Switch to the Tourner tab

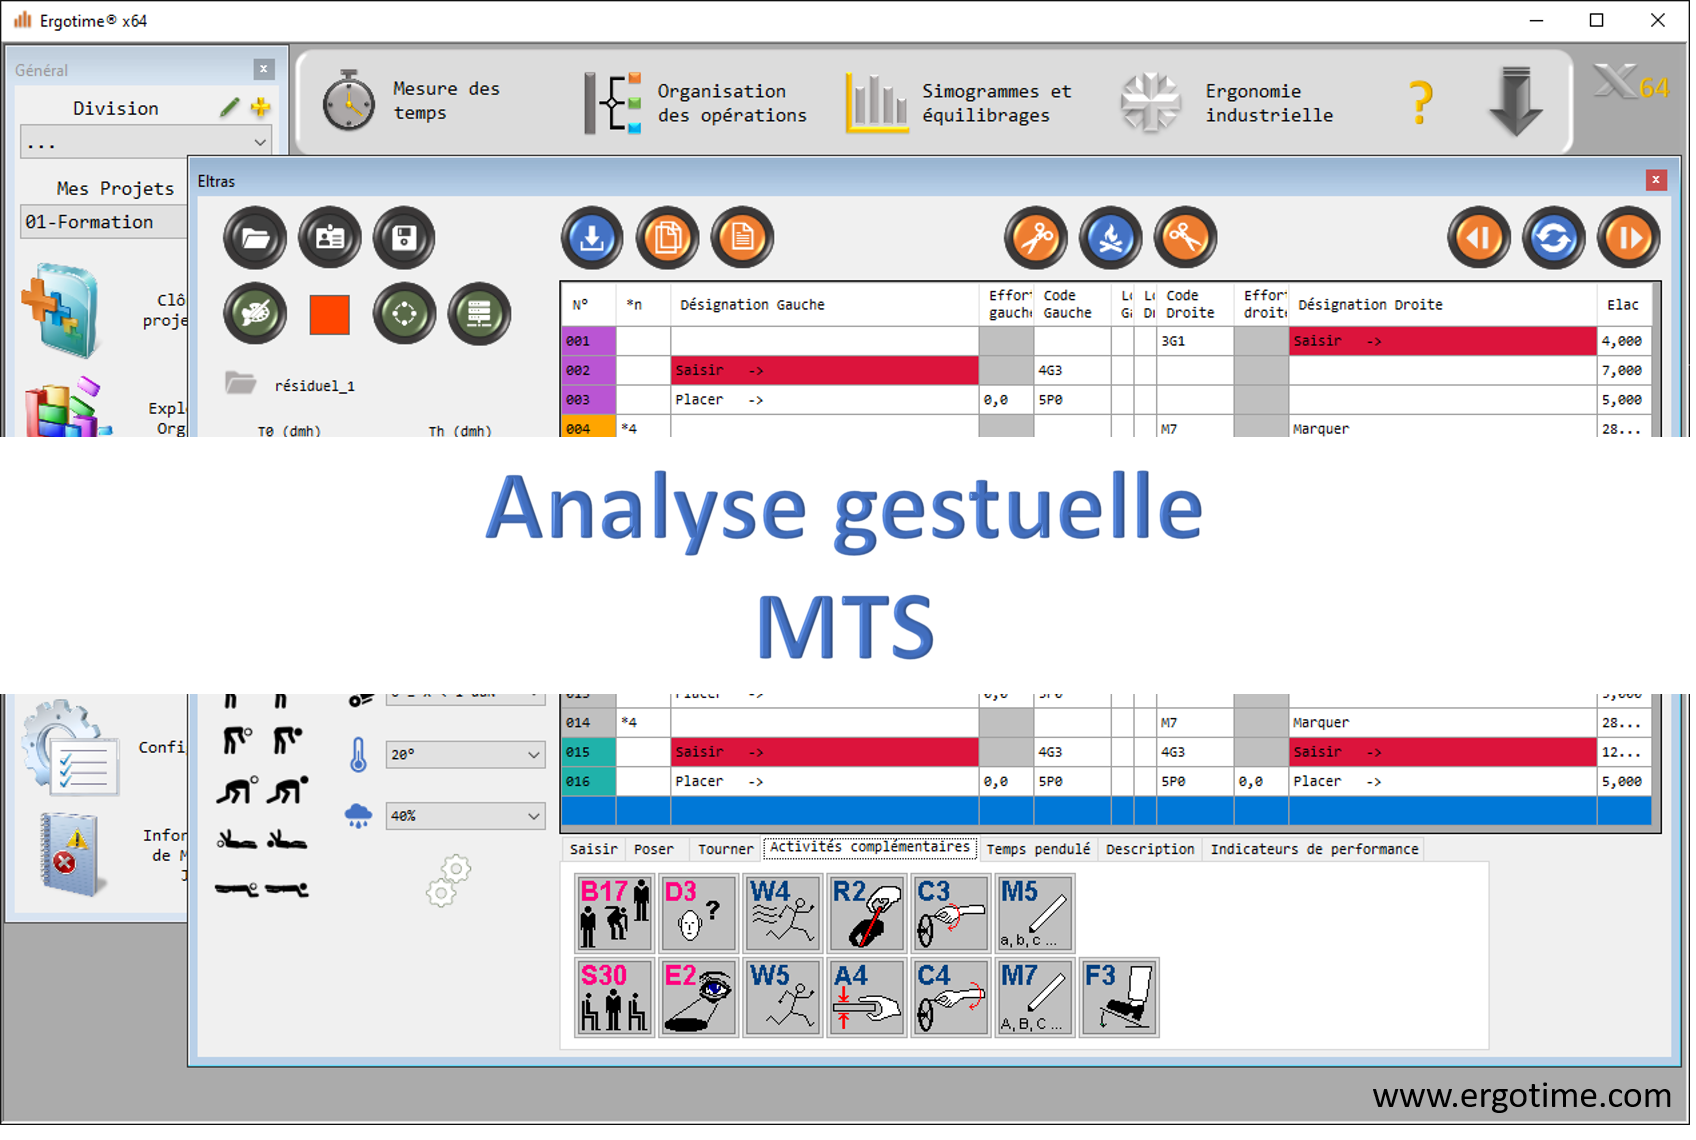(725, 849)
